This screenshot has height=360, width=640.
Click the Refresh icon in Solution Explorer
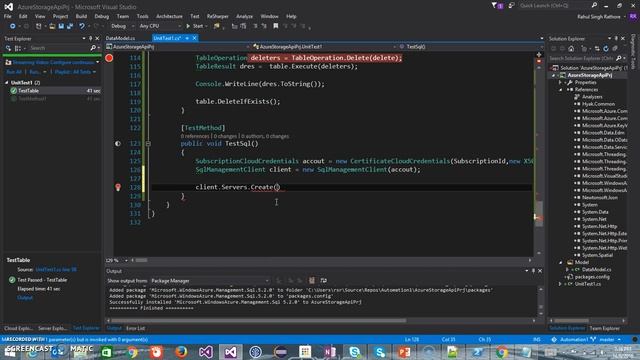point(606,49)
